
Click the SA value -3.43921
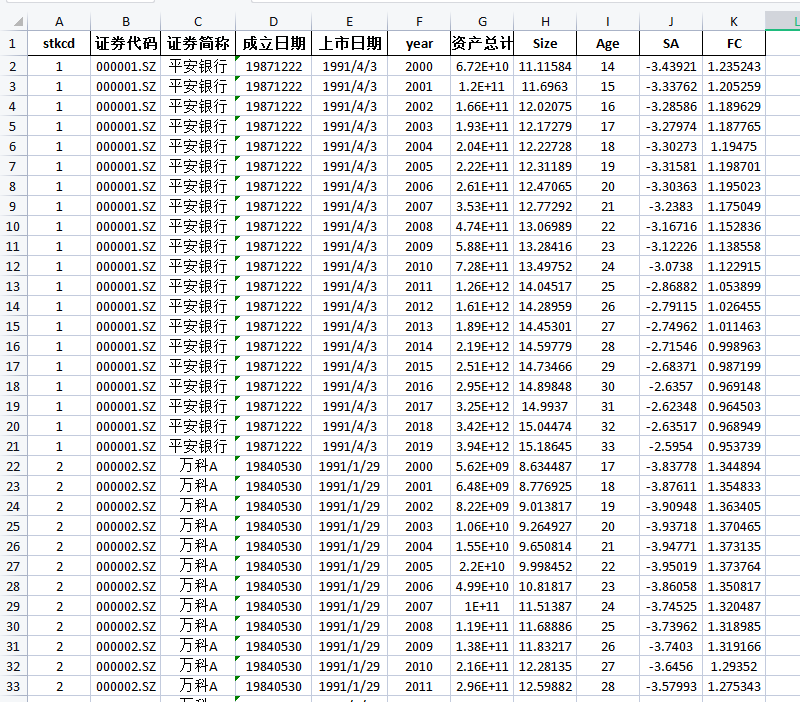pyautogui.click(x=670, y=66)
